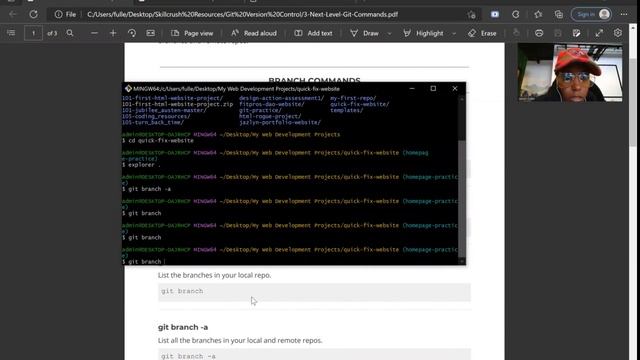The image size is (640, 360).
Task: Click the webcam video thumbnail
Action: [x=570, y=72]
